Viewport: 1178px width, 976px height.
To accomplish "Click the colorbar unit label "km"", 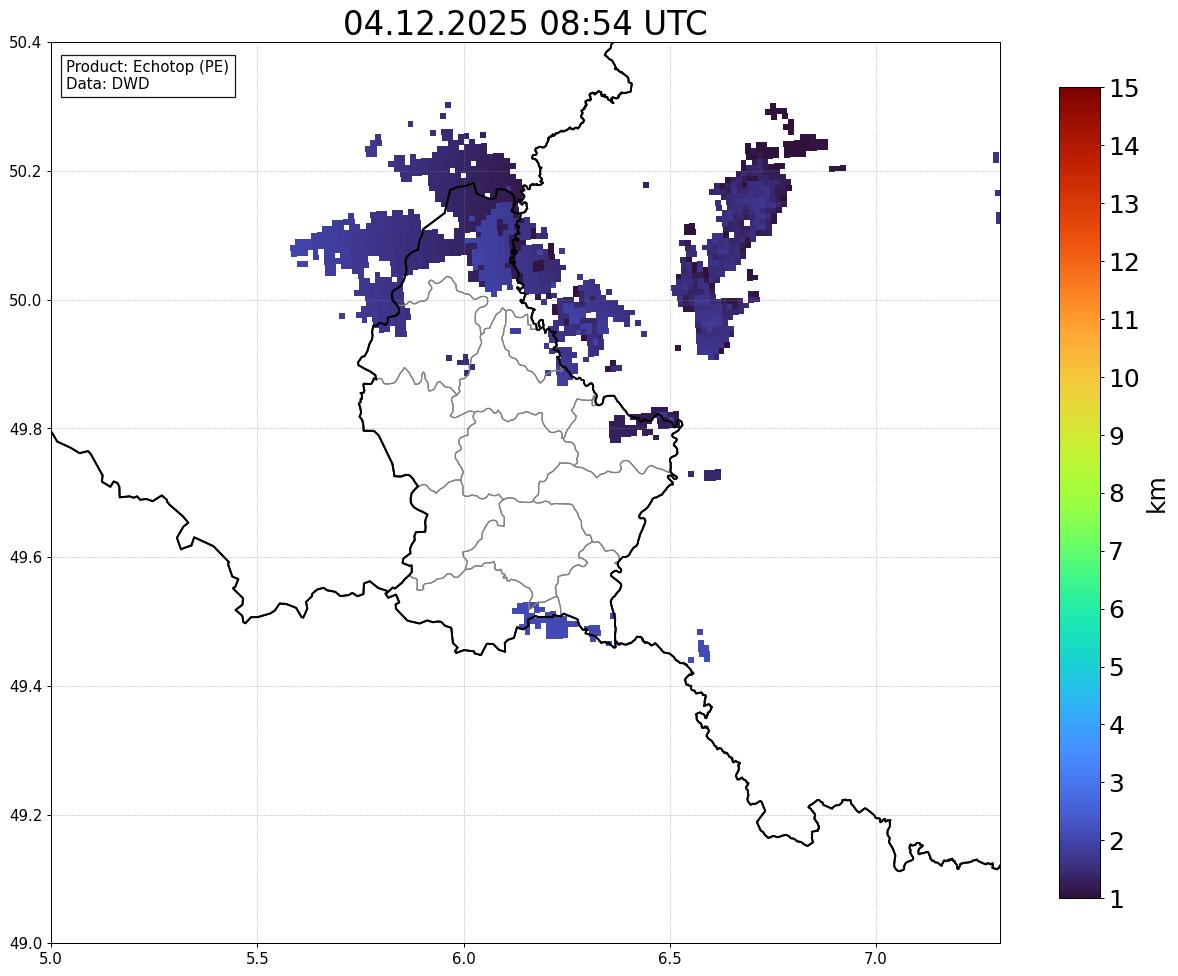I will point(1157,495).
